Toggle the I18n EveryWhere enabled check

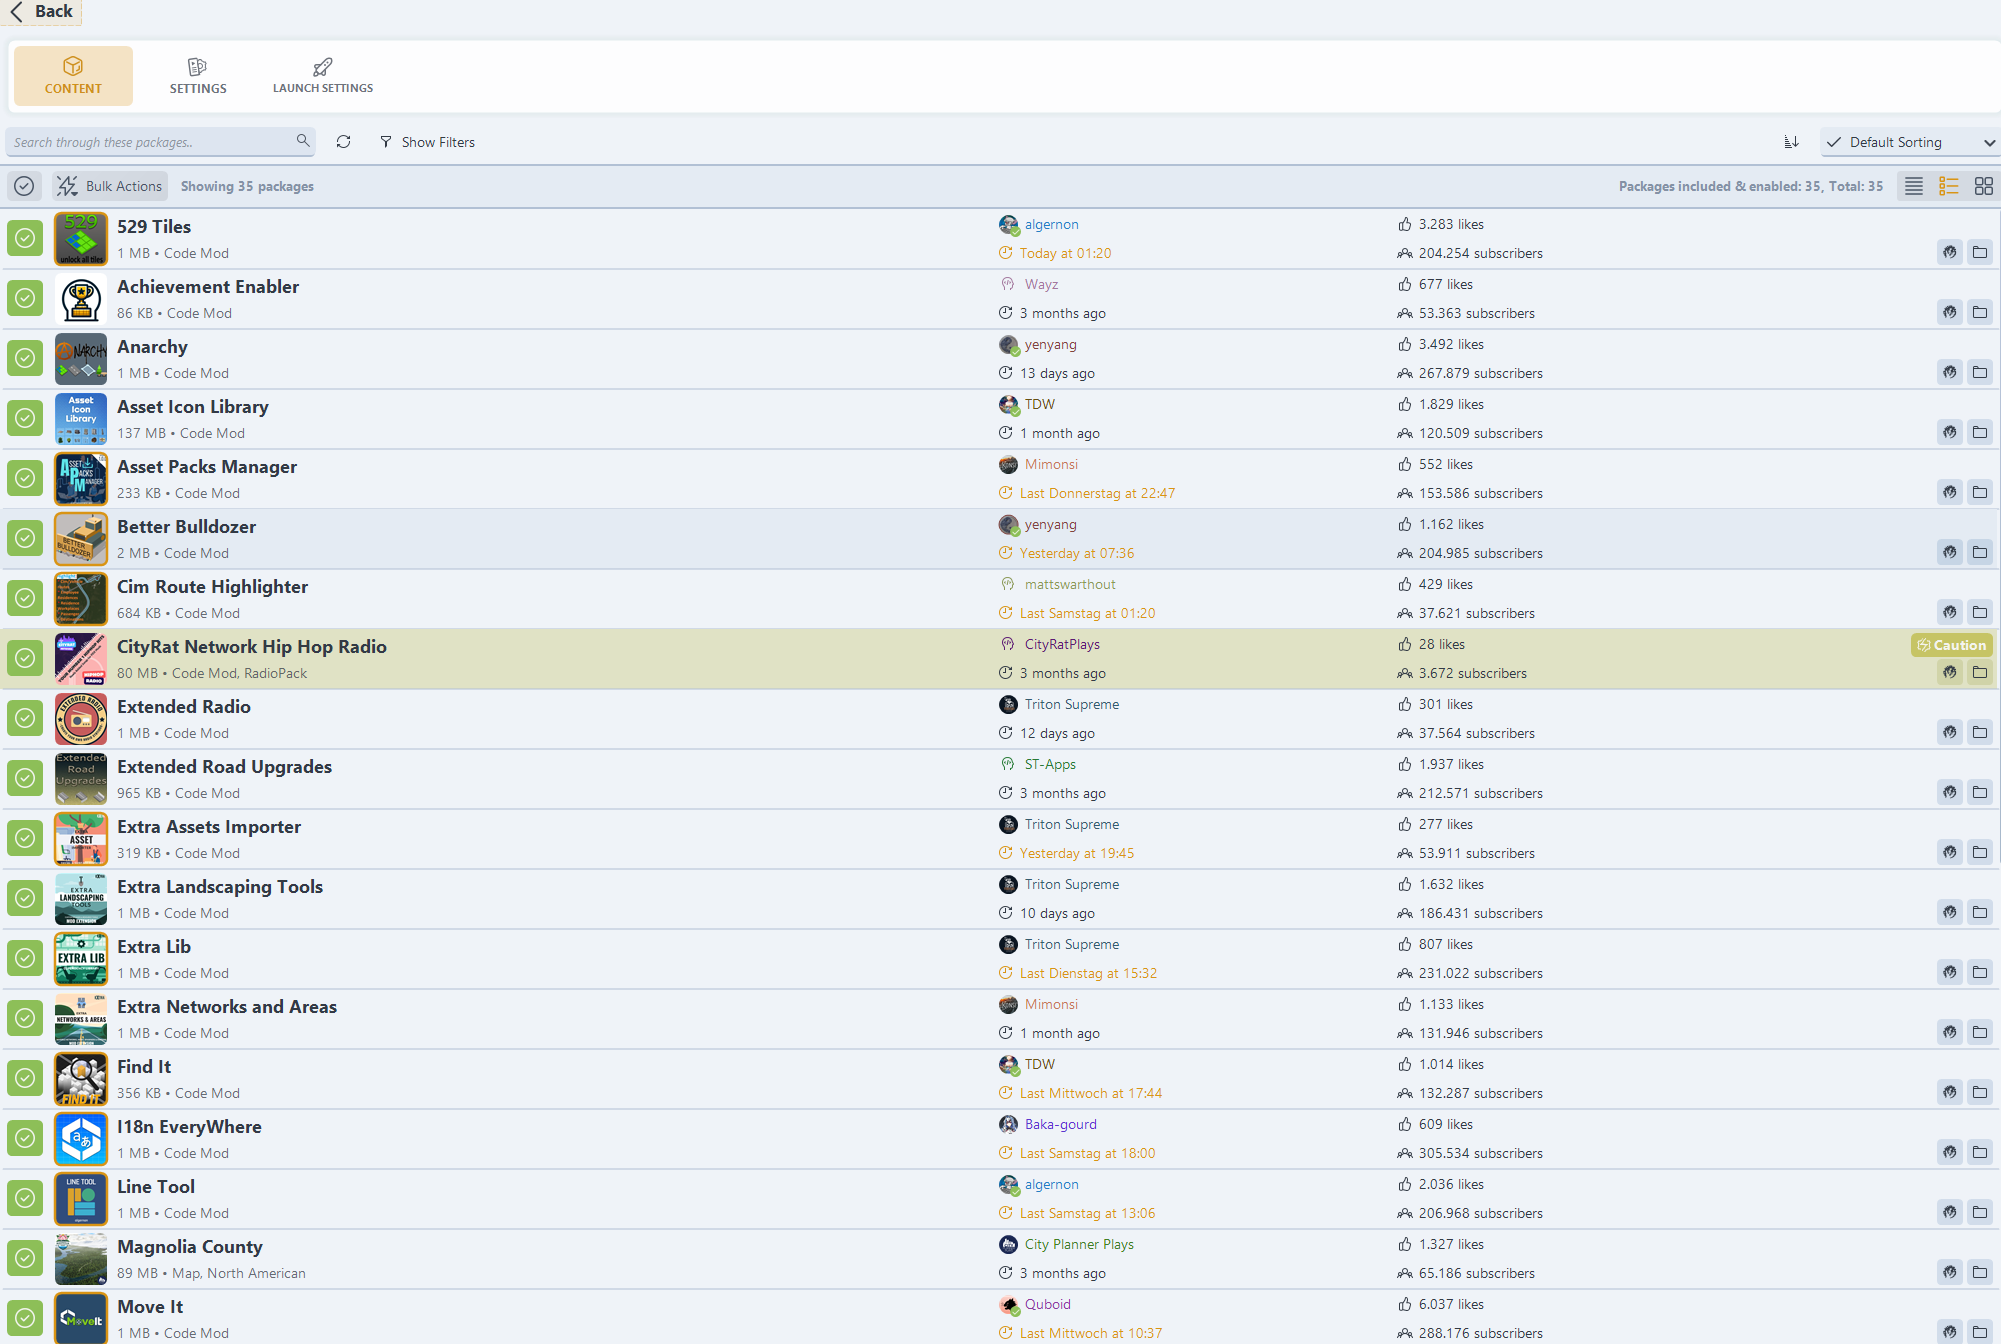tap(25, 1138)
